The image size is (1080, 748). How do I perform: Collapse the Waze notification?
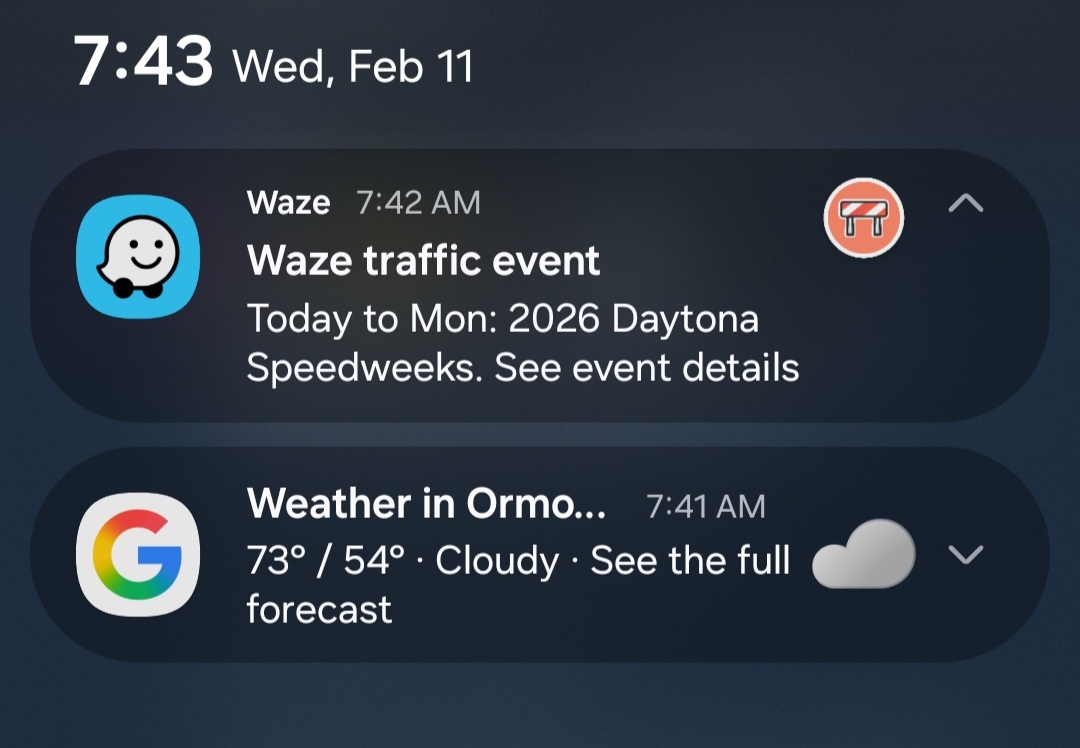[965, 204]
